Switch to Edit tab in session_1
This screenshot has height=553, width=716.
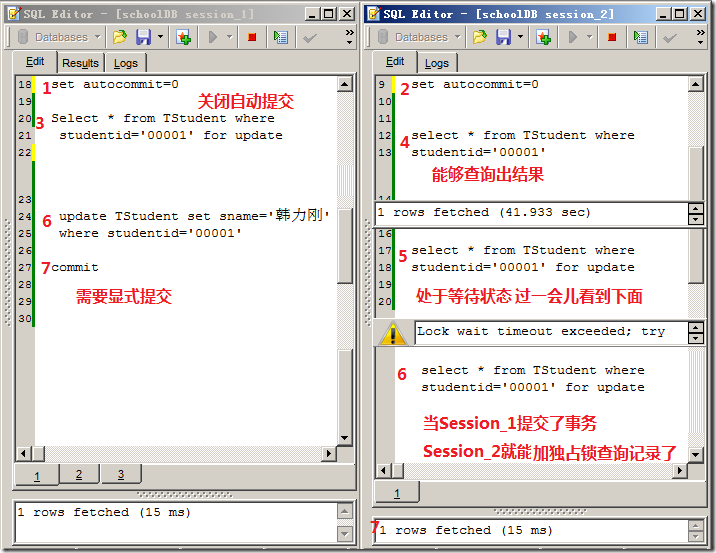click(x=35, y=62)
